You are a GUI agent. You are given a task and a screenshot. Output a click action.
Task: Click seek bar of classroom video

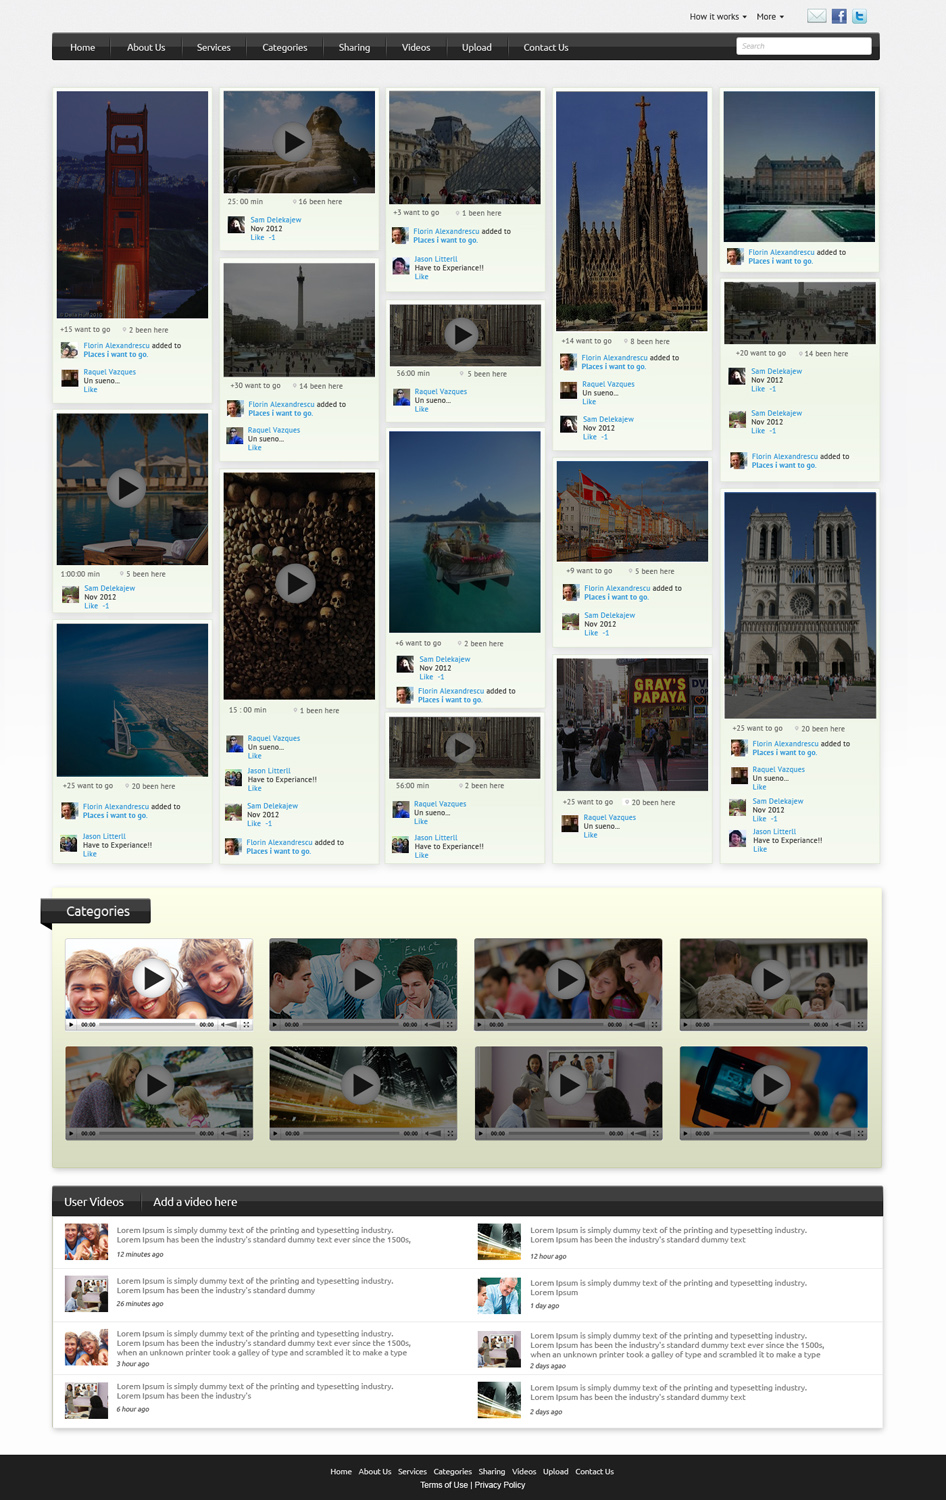pos(351,1025)
